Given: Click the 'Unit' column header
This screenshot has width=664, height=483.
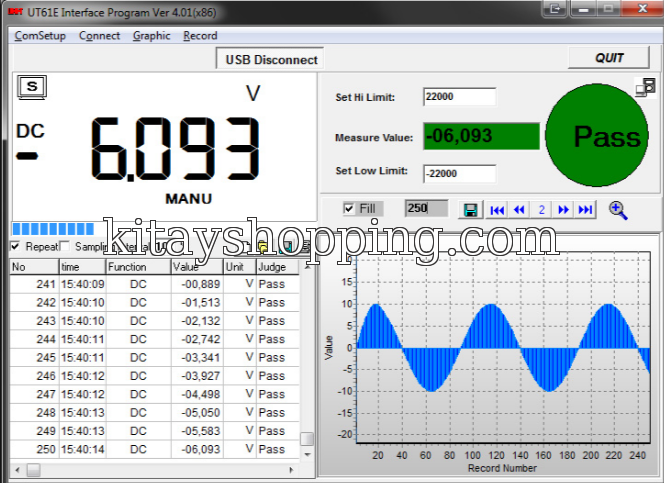Looking at the screenshot, I should pyautogui.click(x=240, y=267).
